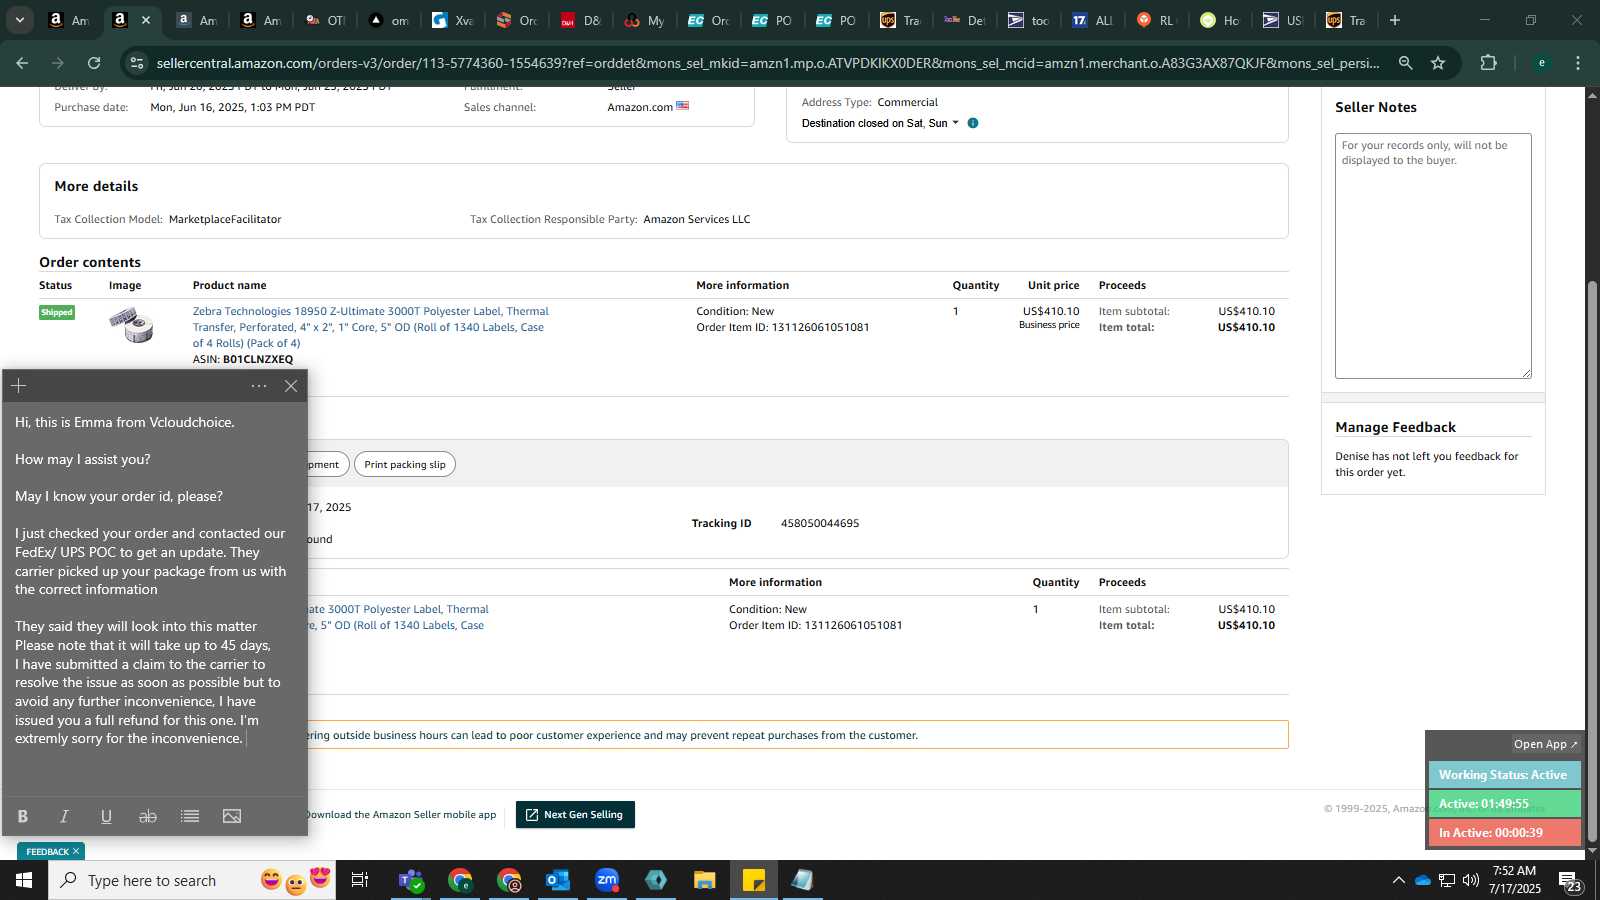Add new sticky note with plus icon
This screenshot has height=900, width=1600.
pos(18,386)
